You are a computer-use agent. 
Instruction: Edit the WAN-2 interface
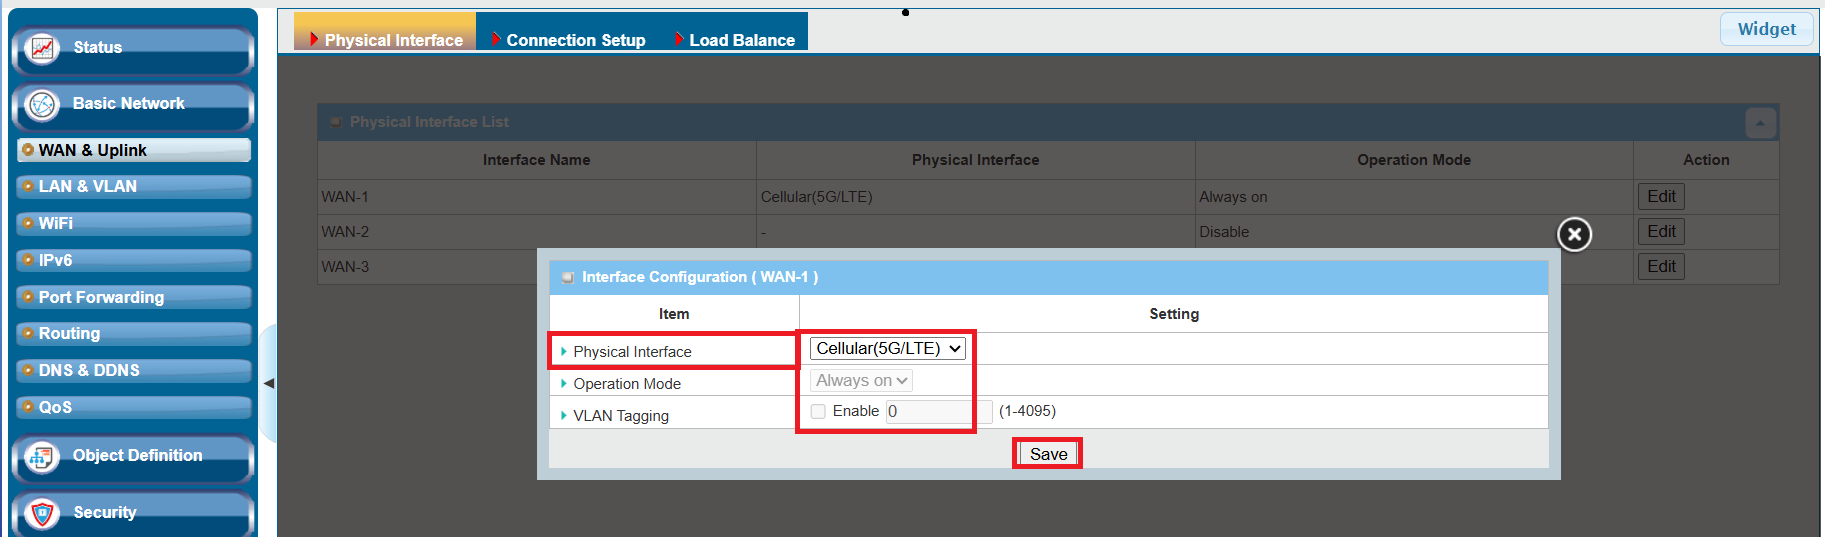(1660, 232)
